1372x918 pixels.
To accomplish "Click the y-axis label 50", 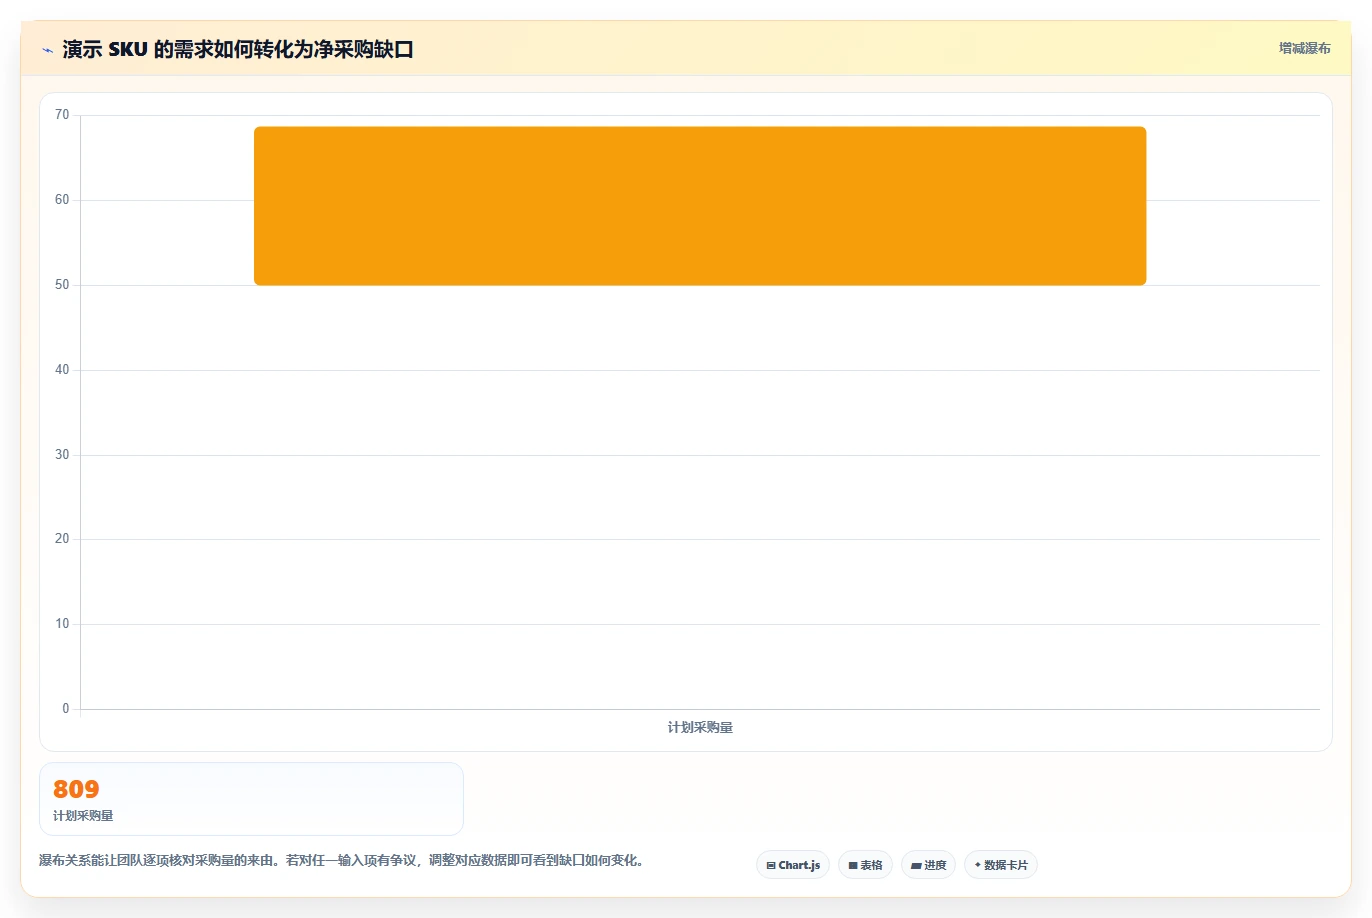I will click(62, 285).
